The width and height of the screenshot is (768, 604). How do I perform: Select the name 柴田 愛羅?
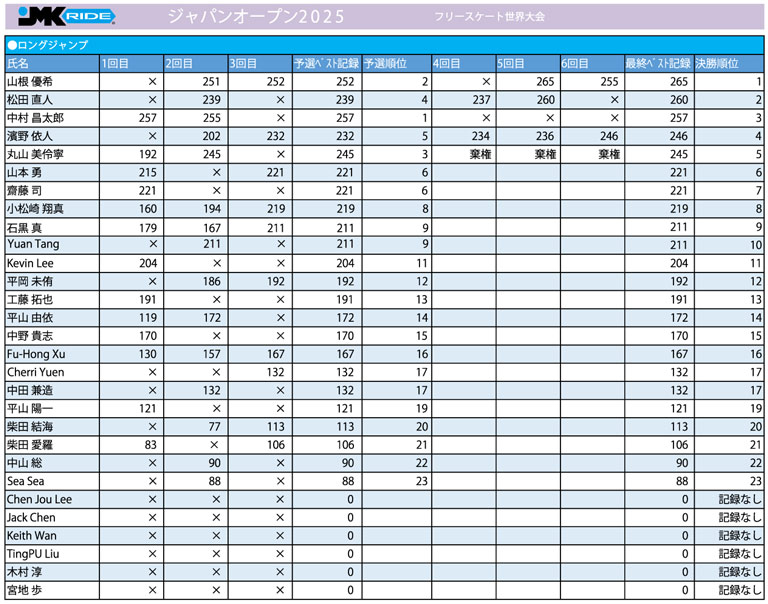pyautogui.click(x=29, y=445)
